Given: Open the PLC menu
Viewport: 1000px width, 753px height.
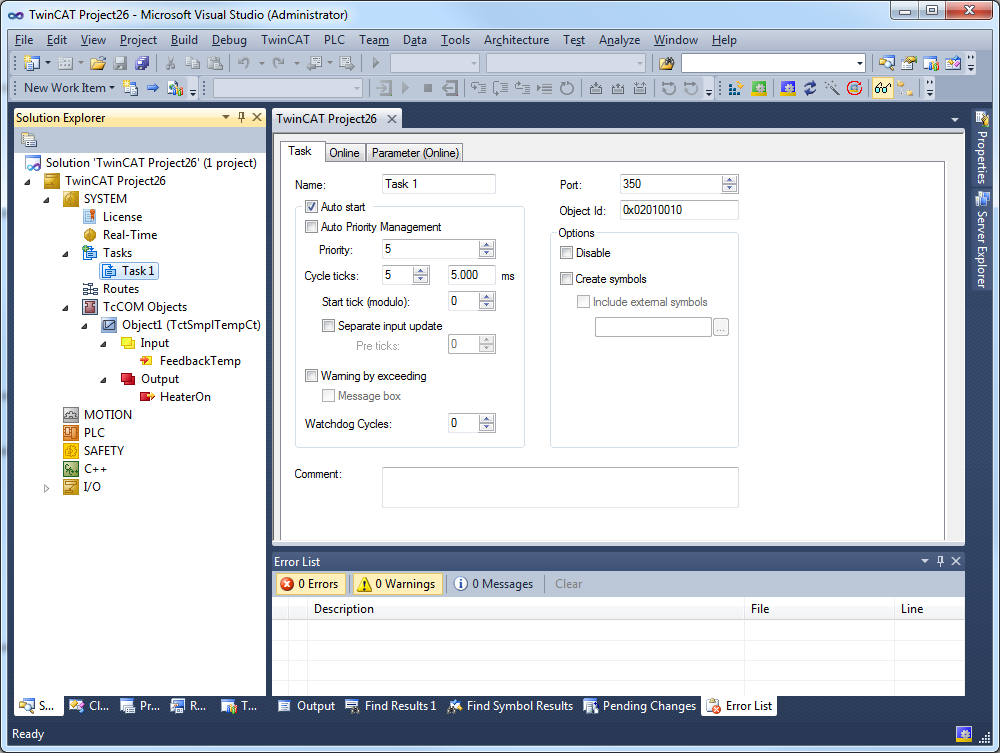Looking at the screenshot, I should coord(334,40).
